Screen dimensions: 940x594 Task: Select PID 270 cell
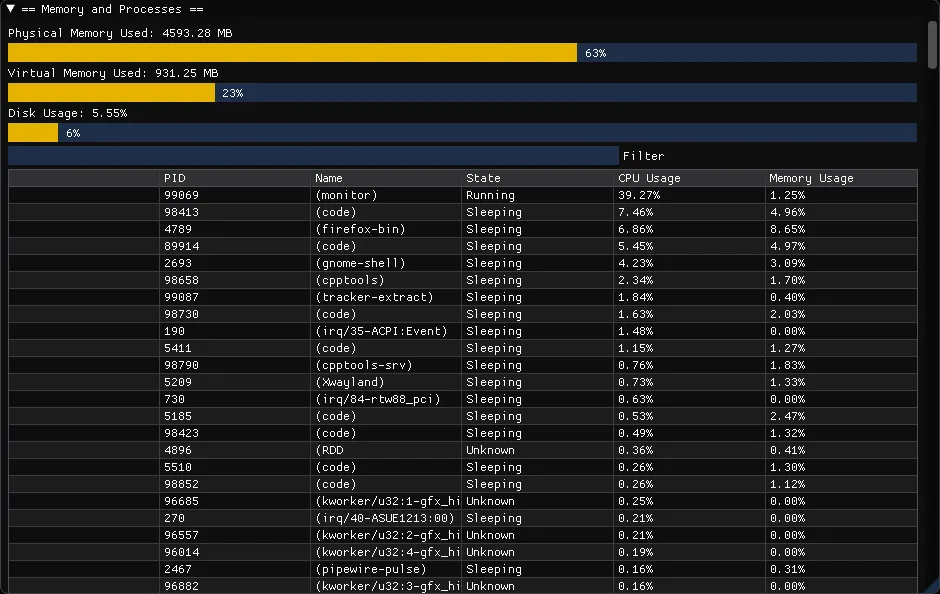click(174, 518)
